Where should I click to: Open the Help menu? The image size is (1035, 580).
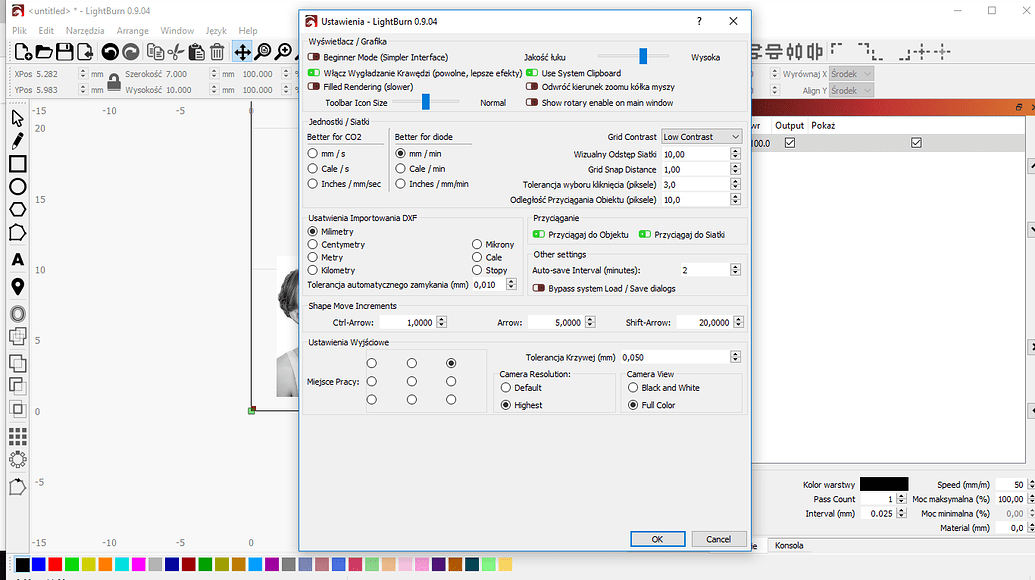(x=248, y=30)
